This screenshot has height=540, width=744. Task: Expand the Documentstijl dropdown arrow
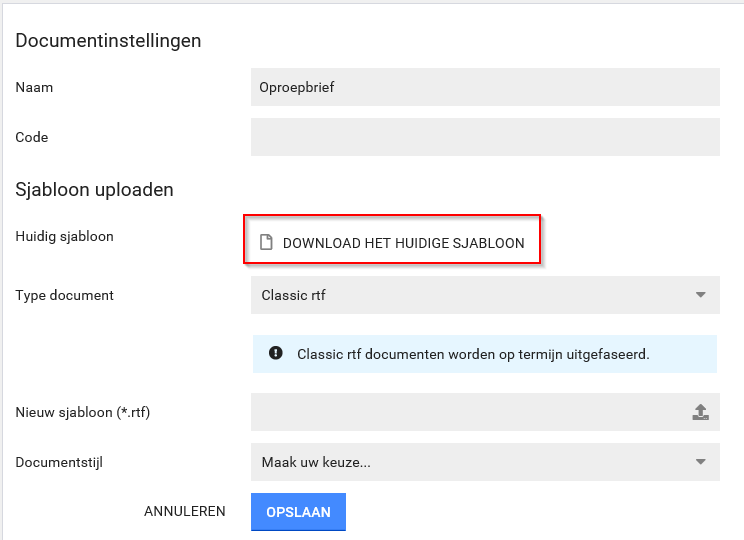[700, 462]
